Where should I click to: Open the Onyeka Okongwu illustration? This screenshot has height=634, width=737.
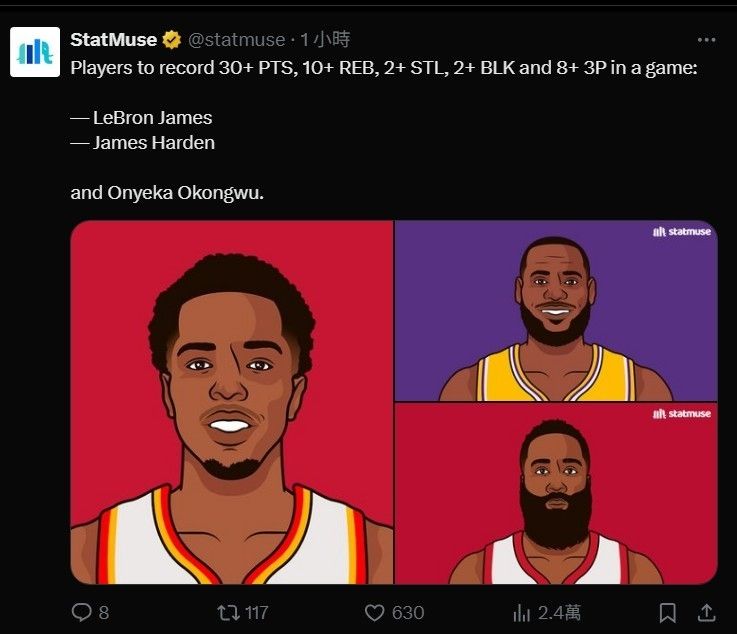tap(232, 402)
